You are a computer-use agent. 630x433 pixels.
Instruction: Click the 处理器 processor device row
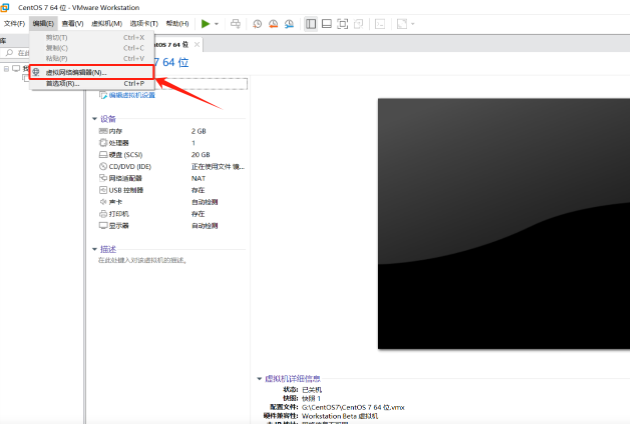(172, 143)
